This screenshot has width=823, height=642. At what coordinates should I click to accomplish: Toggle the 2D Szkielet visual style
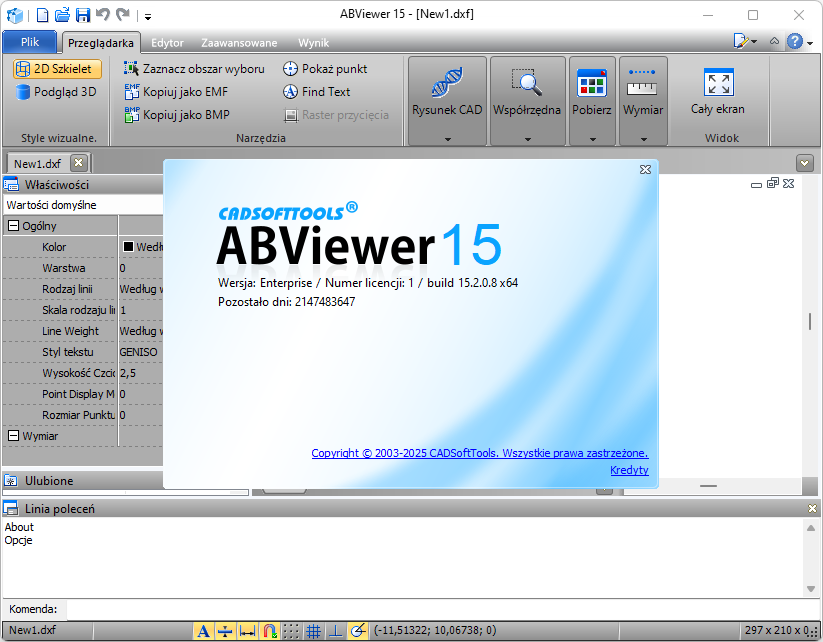pos(57,69)
